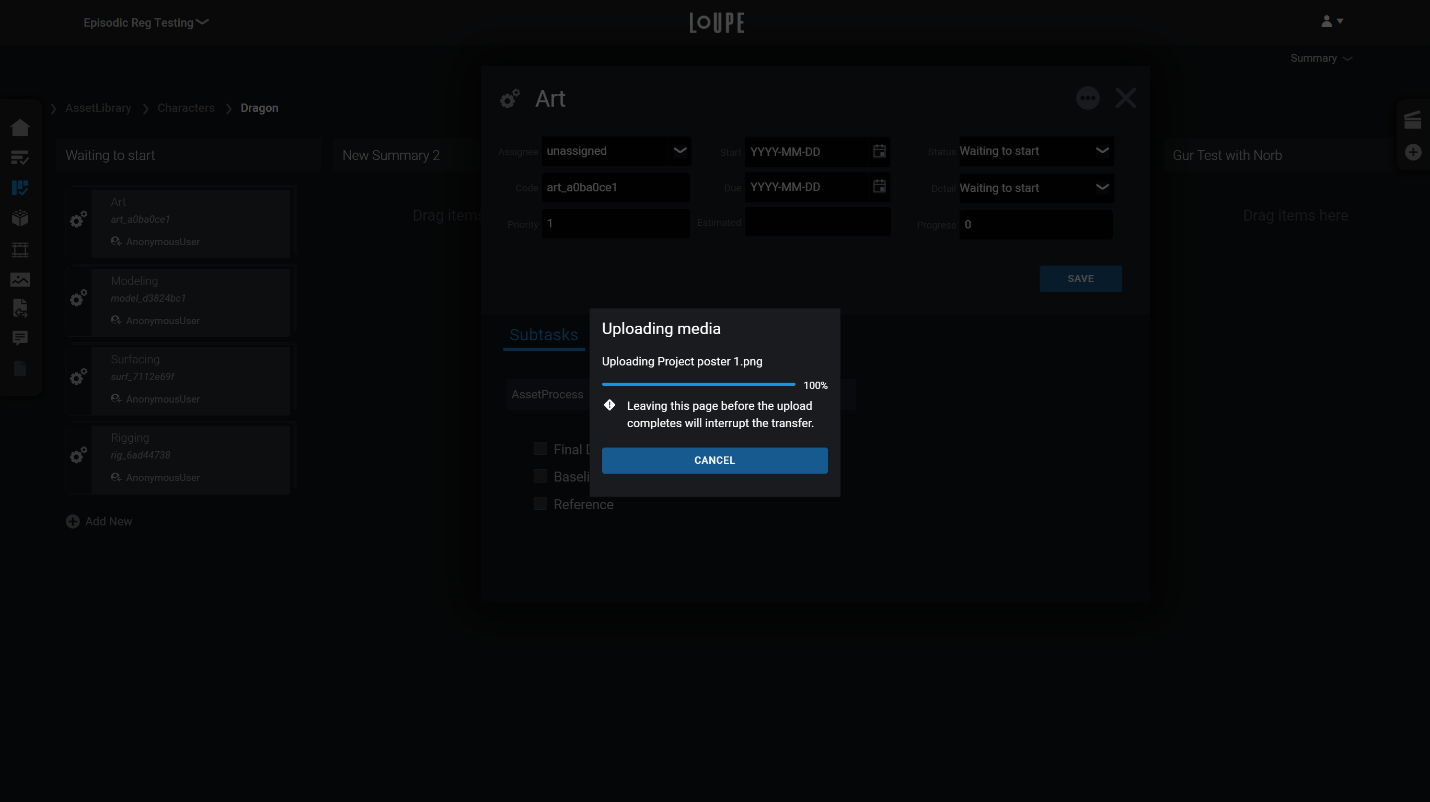The height and width of the screenshot is (802, 1430).
Task: Open the Assignee unassigned dropdown
Action: (616, 151)
